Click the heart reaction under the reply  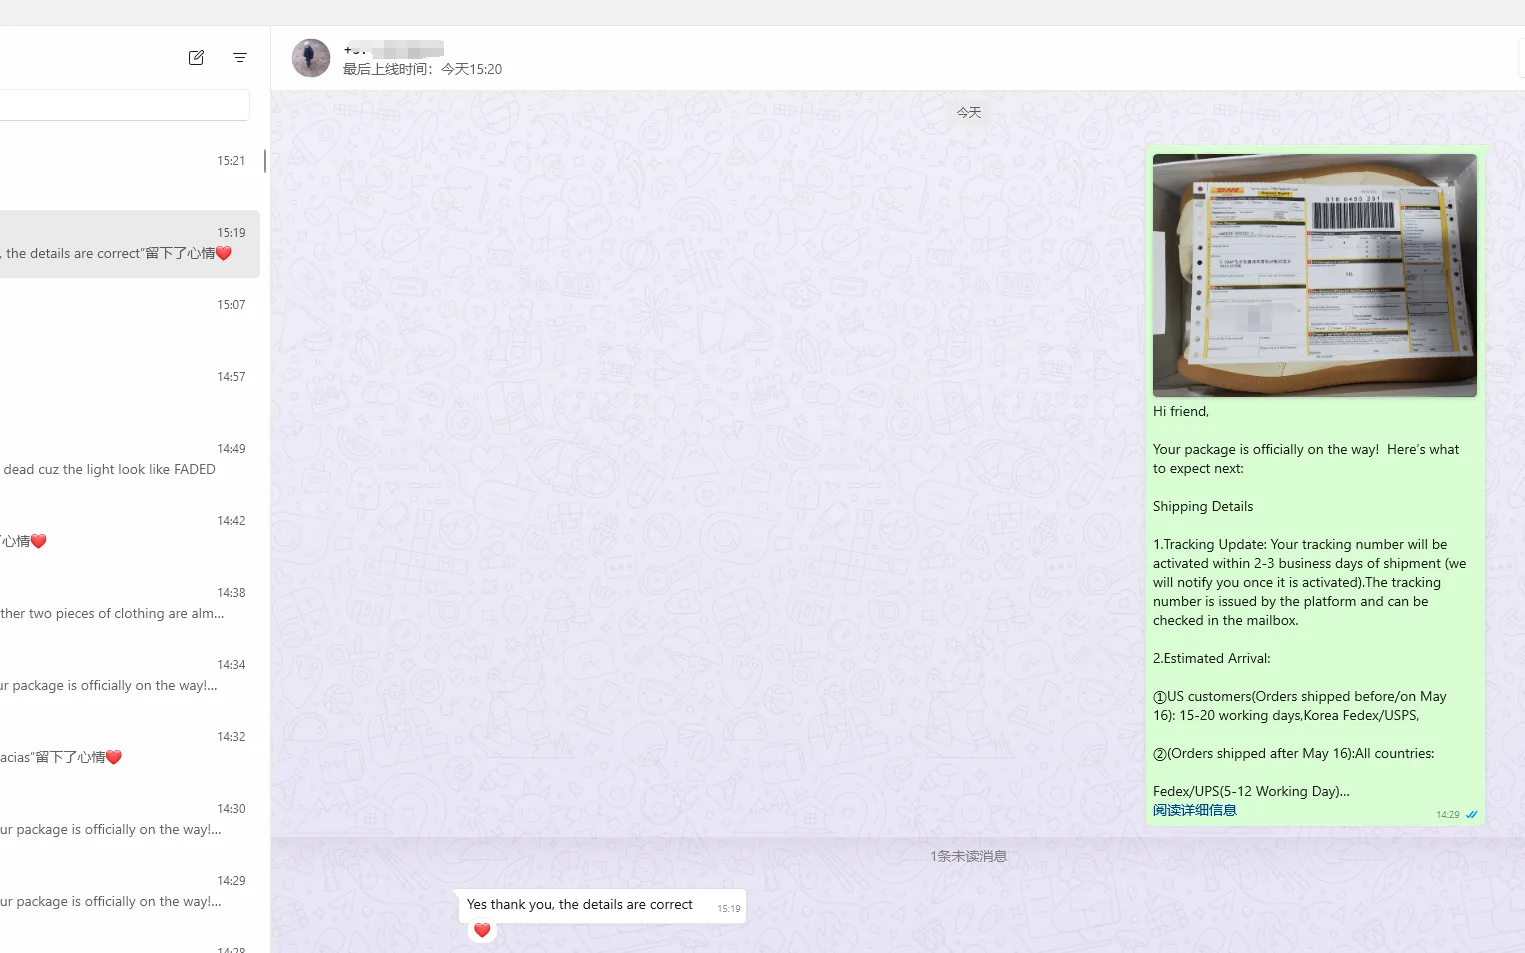pyautogui.click(x=482, y=930)
